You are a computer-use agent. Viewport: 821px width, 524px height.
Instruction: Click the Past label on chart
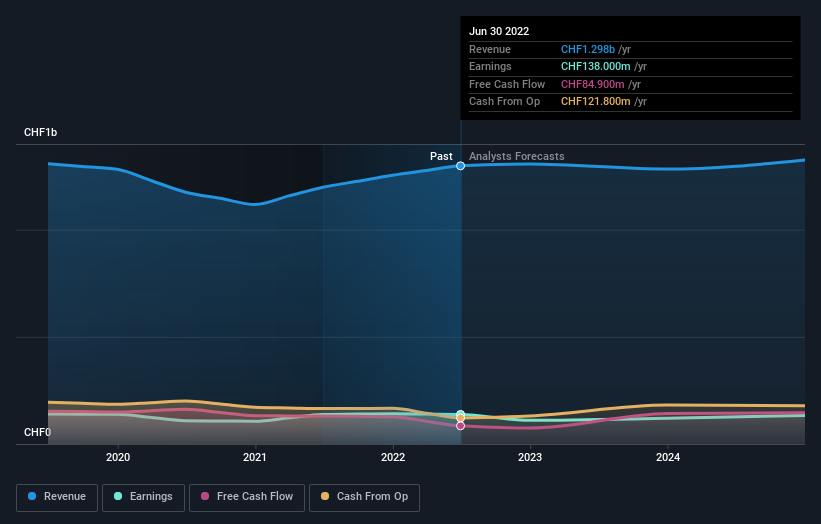[441, 156]
